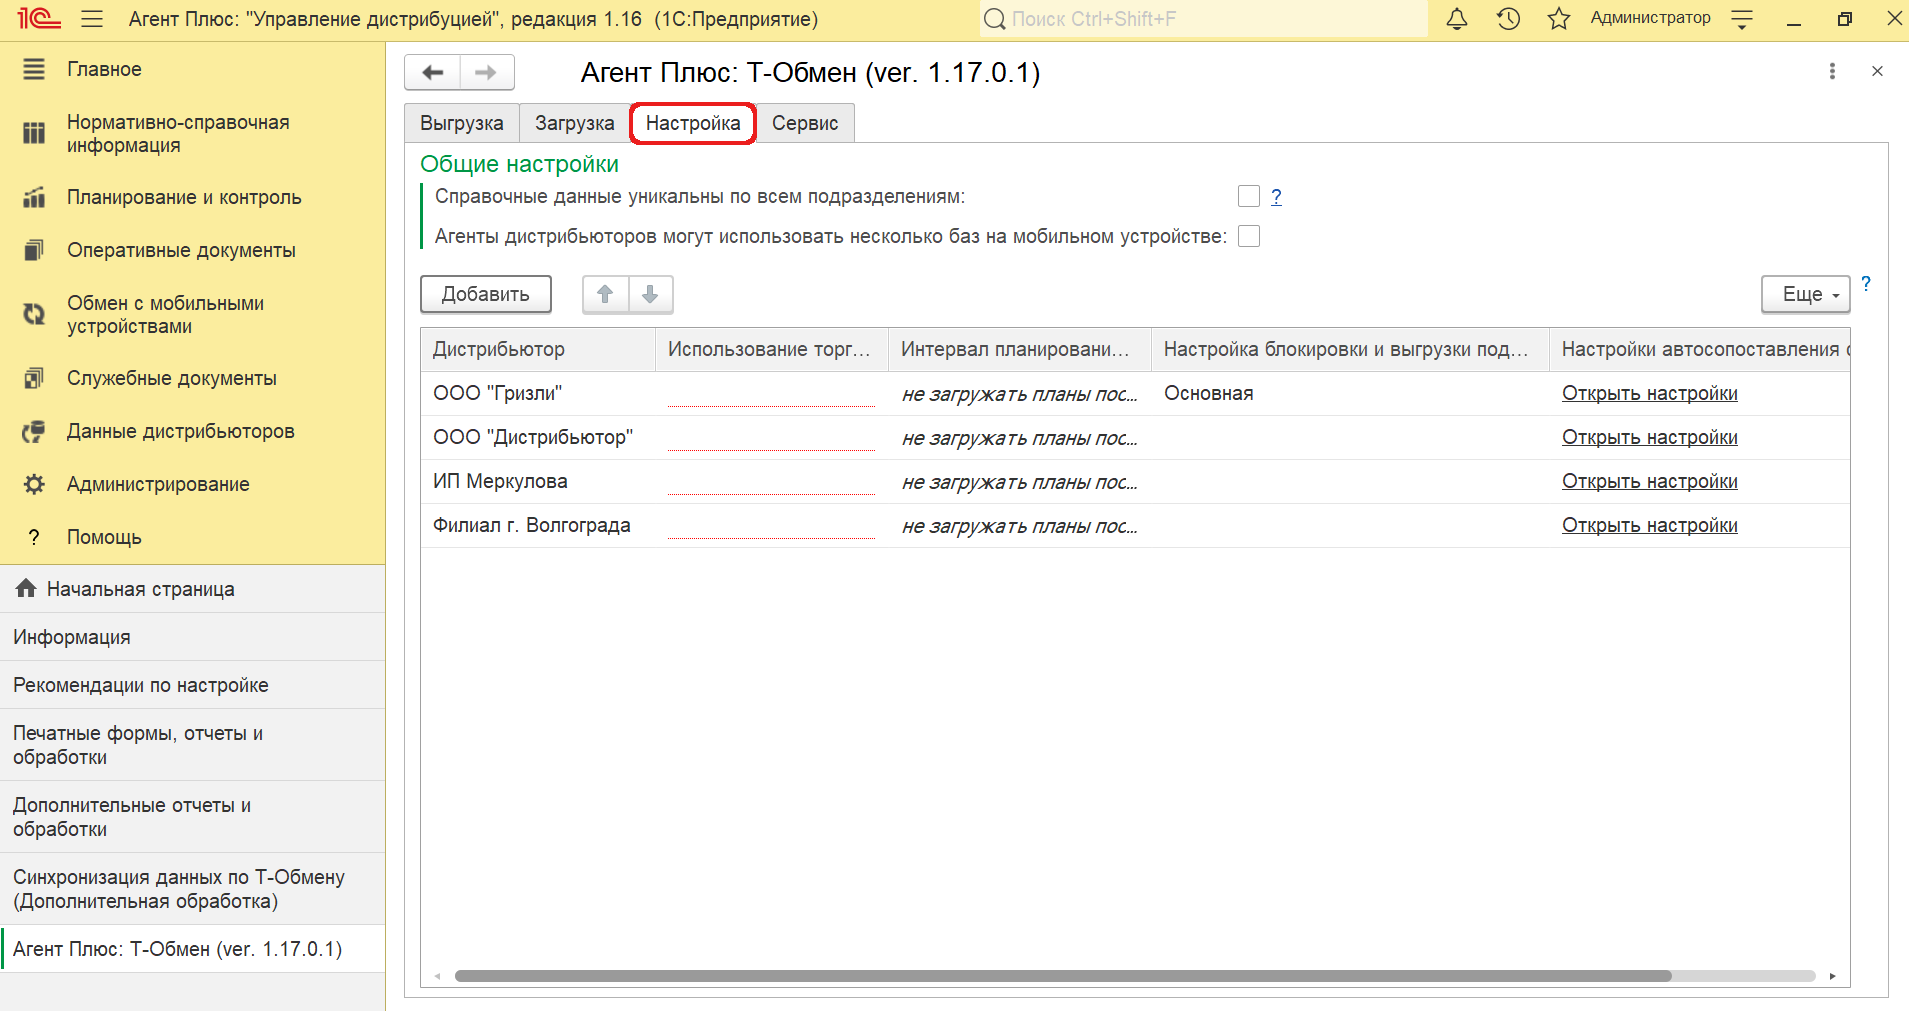
Task: Open Данные дистрибьюторов section
Action: point(181,431)
